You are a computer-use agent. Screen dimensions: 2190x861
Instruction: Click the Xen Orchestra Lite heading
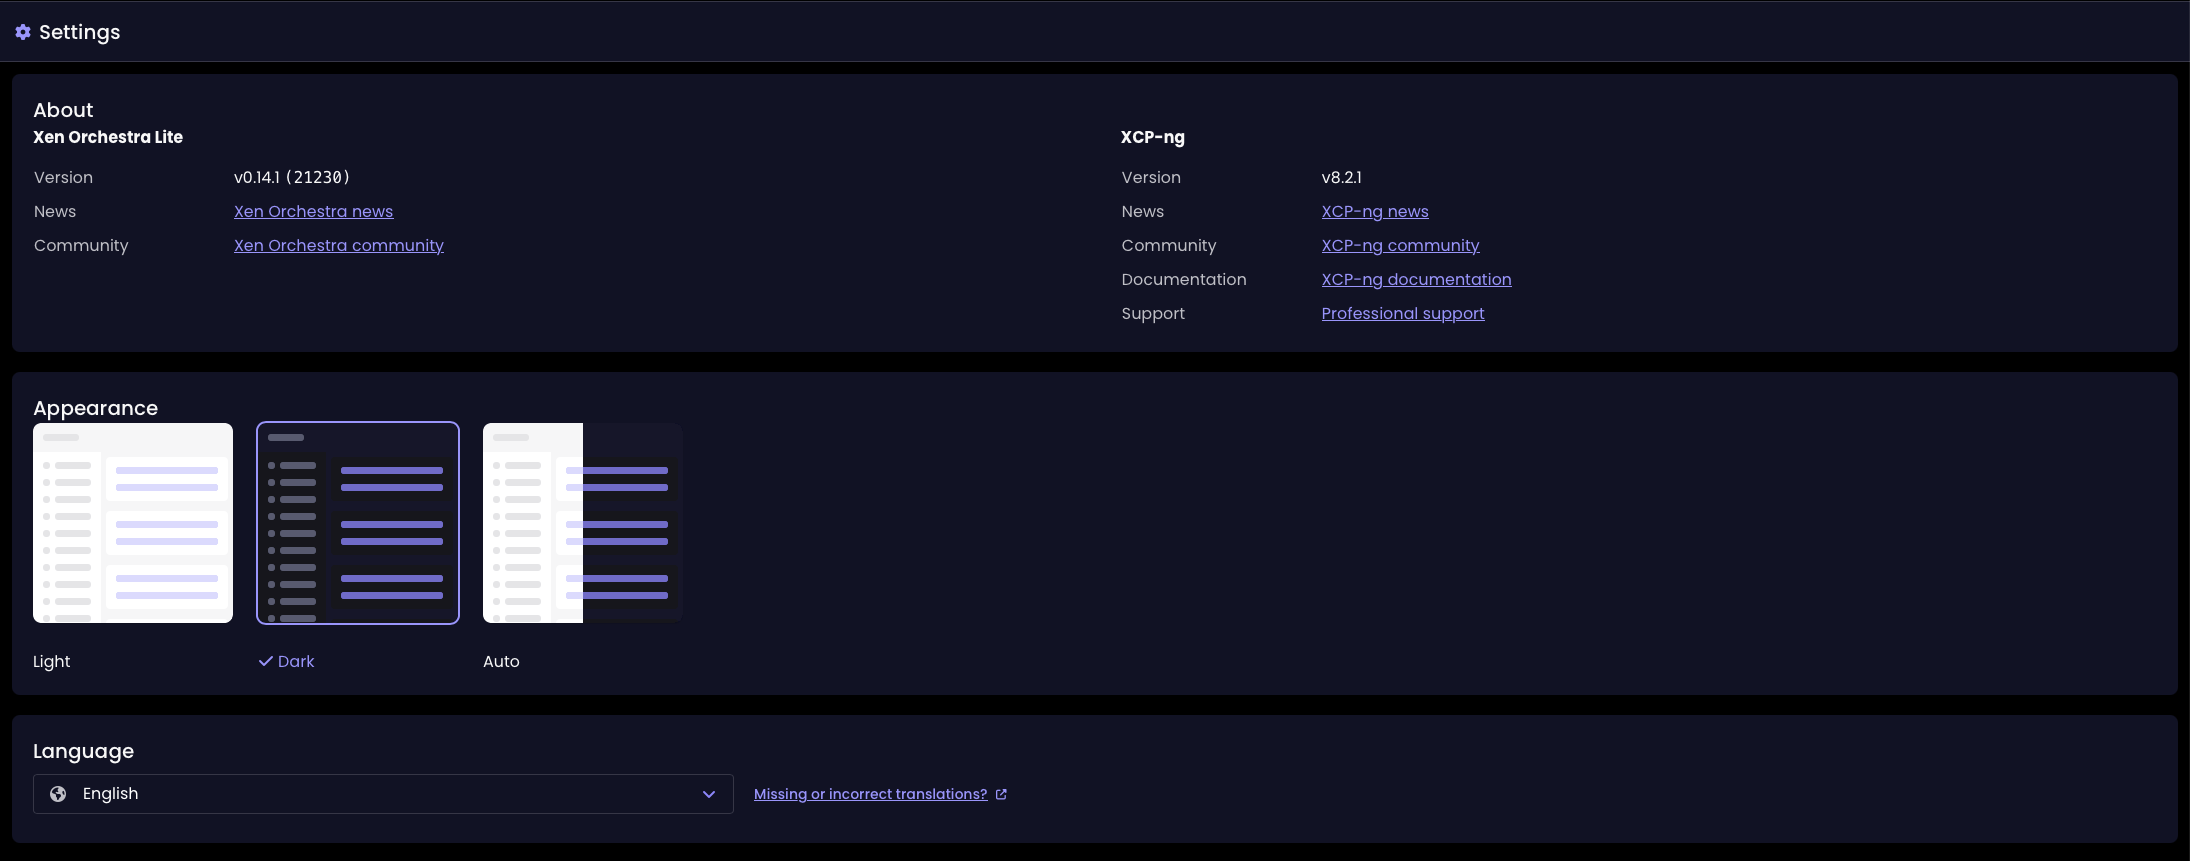108,137
